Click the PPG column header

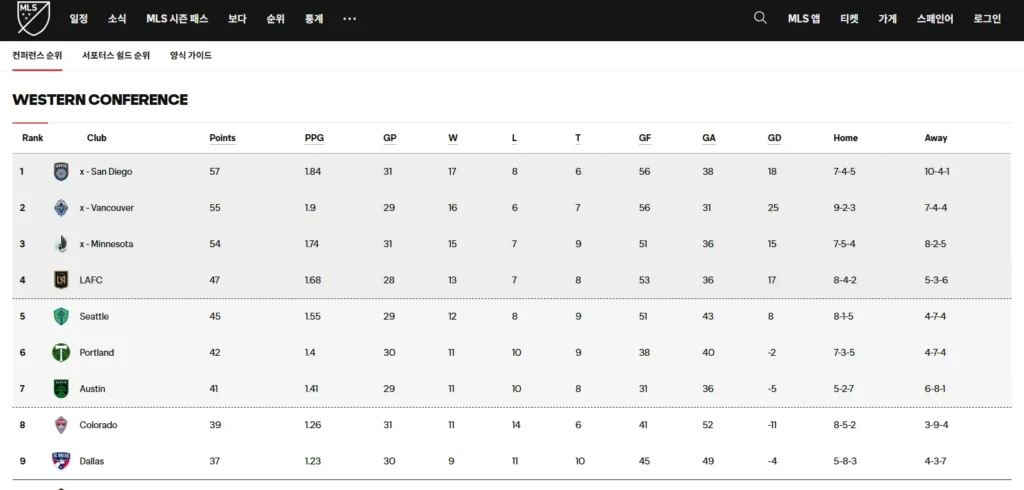pos(314,138)
